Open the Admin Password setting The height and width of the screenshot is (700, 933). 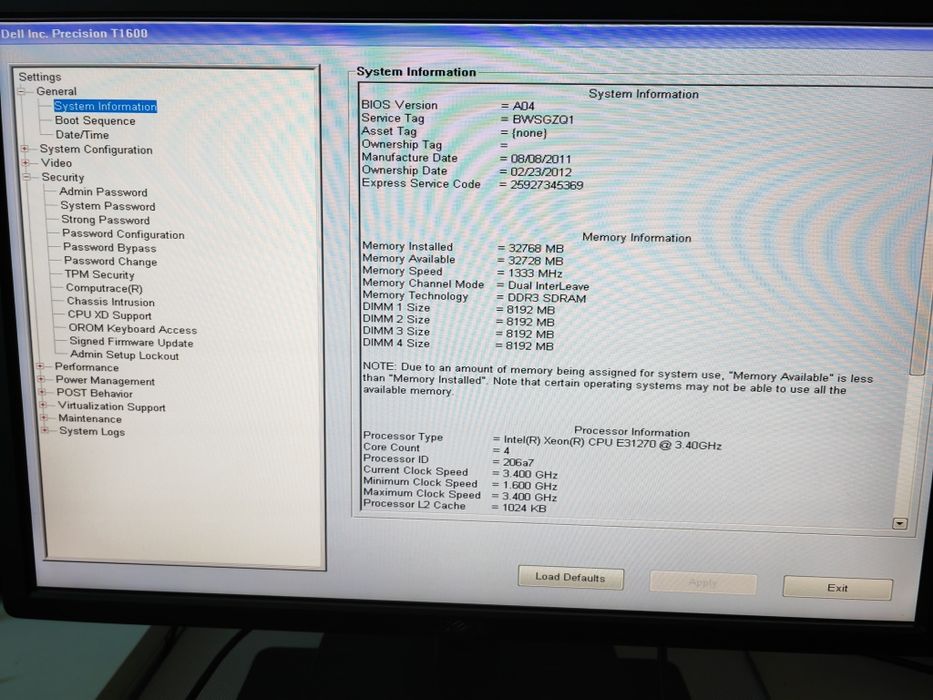[x=104, y=192]
